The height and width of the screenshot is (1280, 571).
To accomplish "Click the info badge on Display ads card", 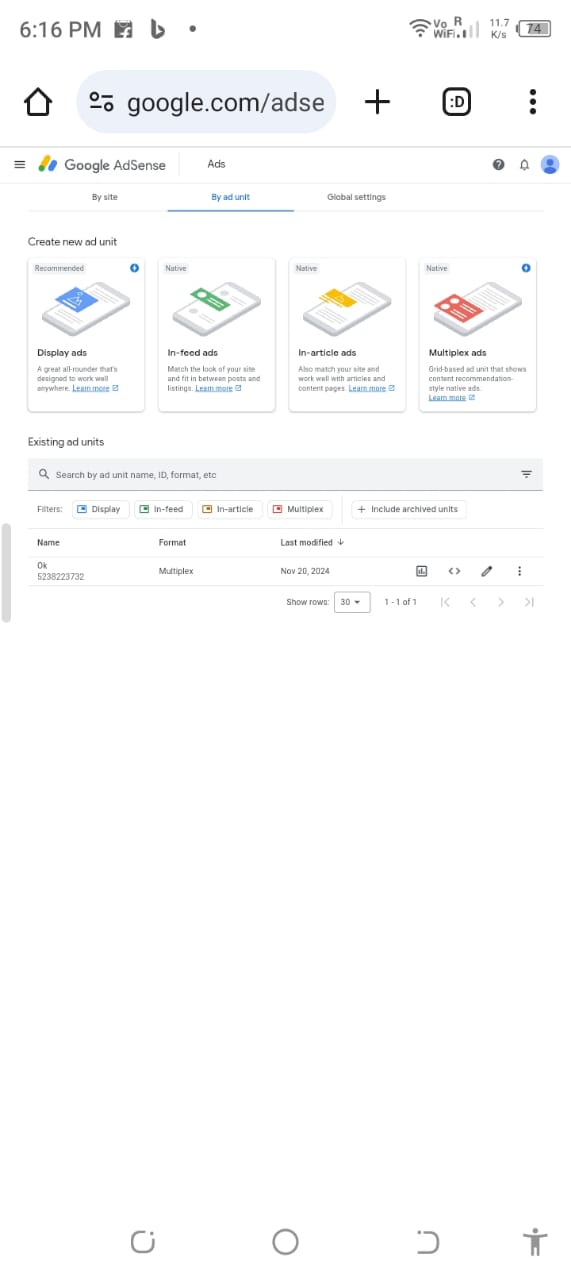I will click(134, 268).
